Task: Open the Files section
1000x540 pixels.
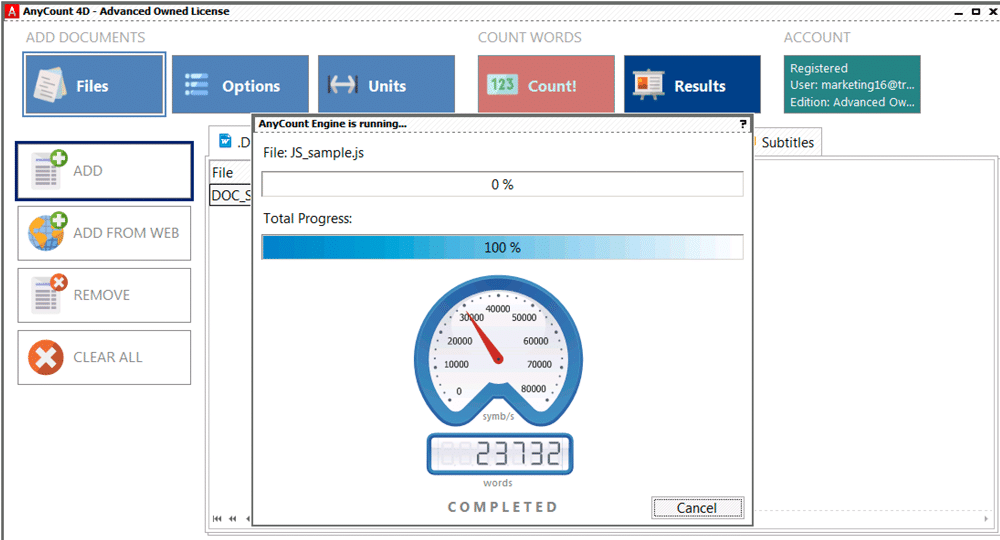Action: point(94,84)
